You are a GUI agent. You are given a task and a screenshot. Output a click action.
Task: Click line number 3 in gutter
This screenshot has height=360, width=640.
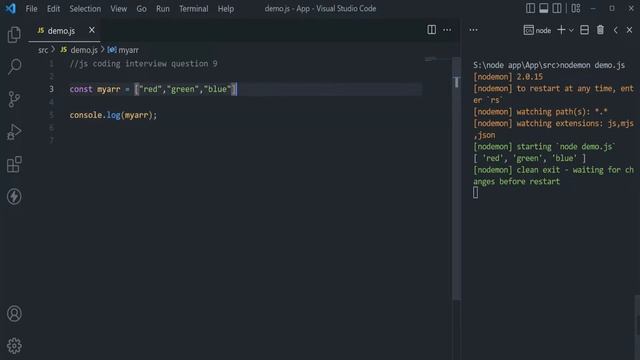[51, 89]
